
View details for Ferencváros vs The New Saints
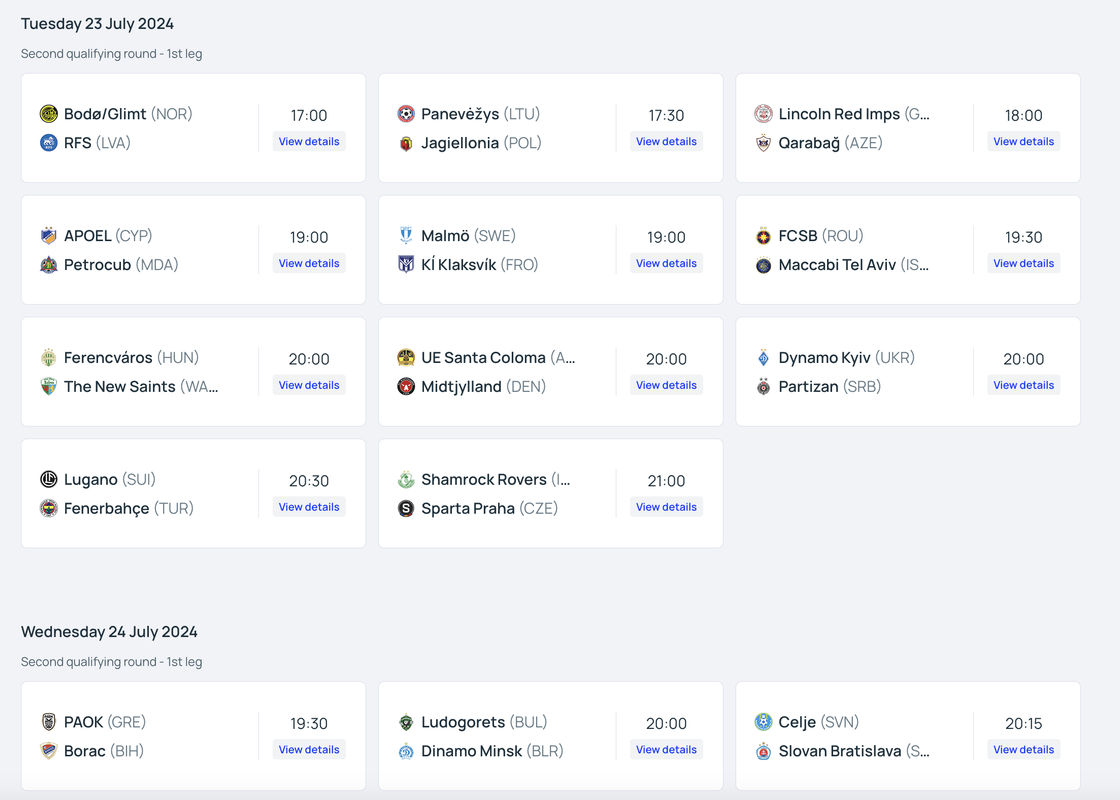click(x=309, y=385)
